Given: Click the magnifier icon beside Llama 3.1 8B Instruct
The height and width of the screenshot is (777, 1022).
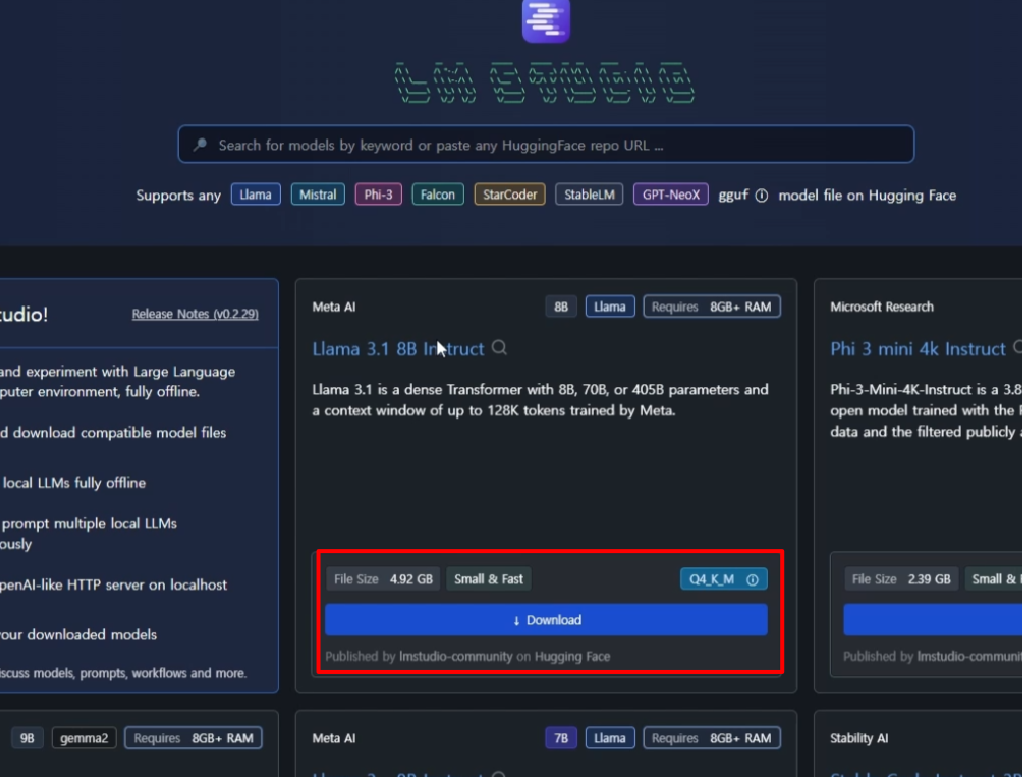Looking at the screenshot, I should (x=499, y=348).
